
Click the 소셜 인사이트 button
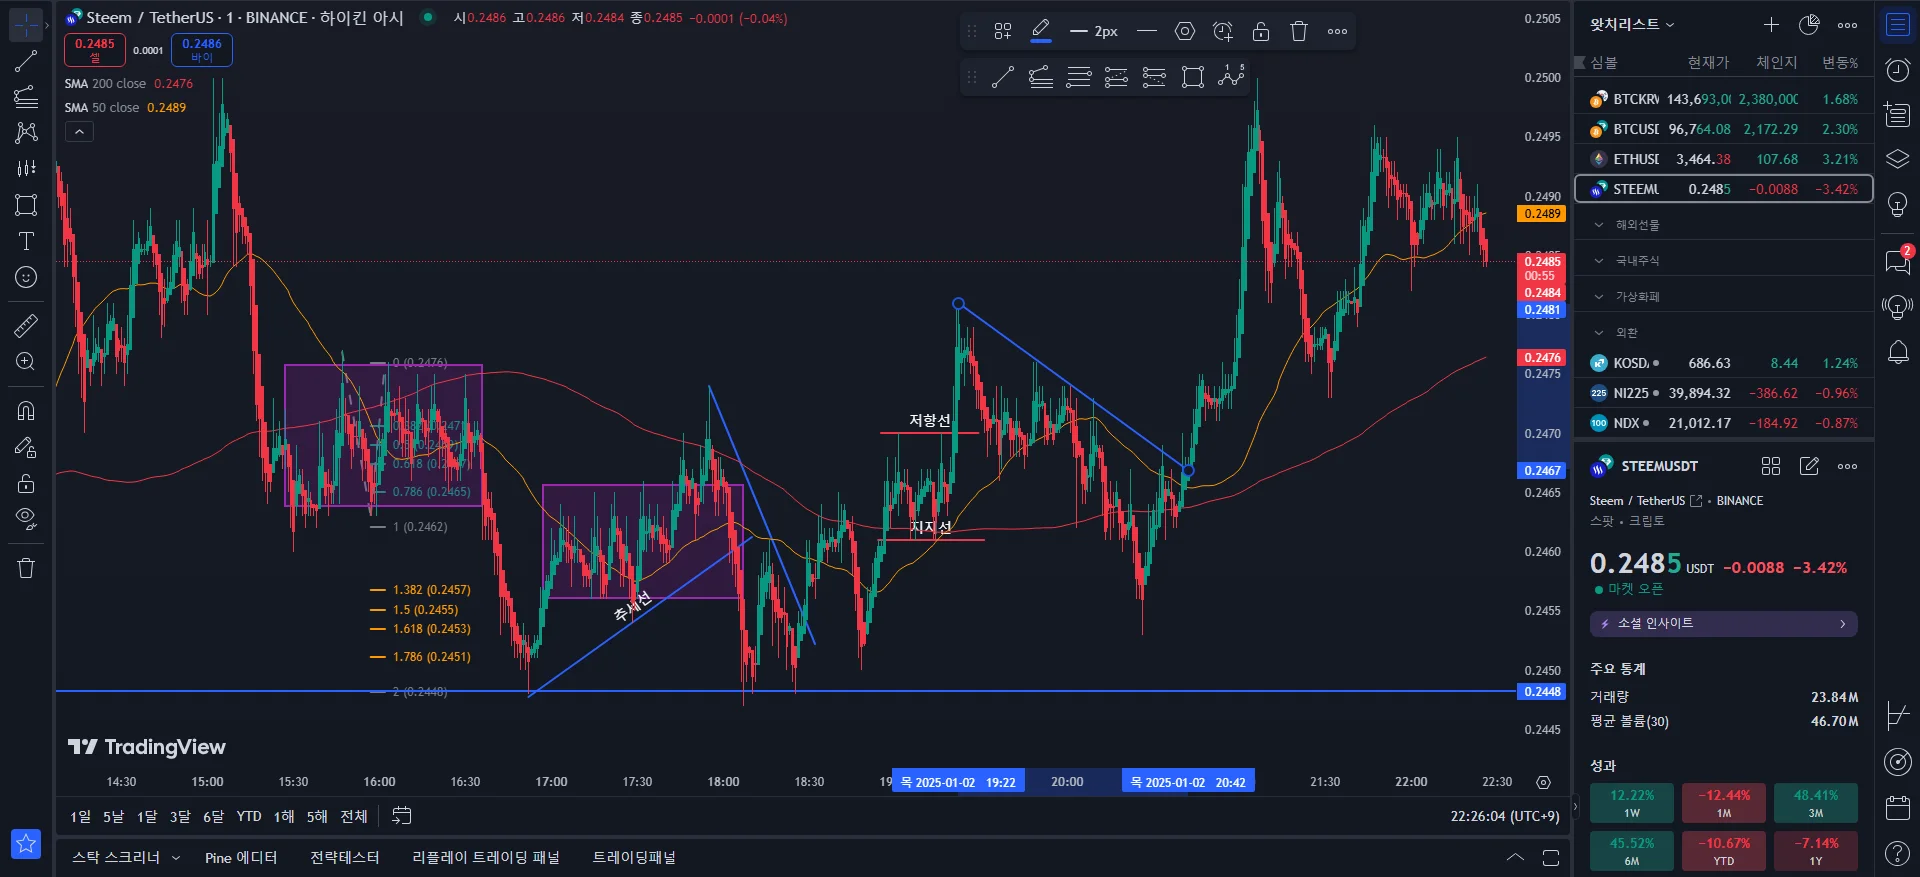(1724, 623)
